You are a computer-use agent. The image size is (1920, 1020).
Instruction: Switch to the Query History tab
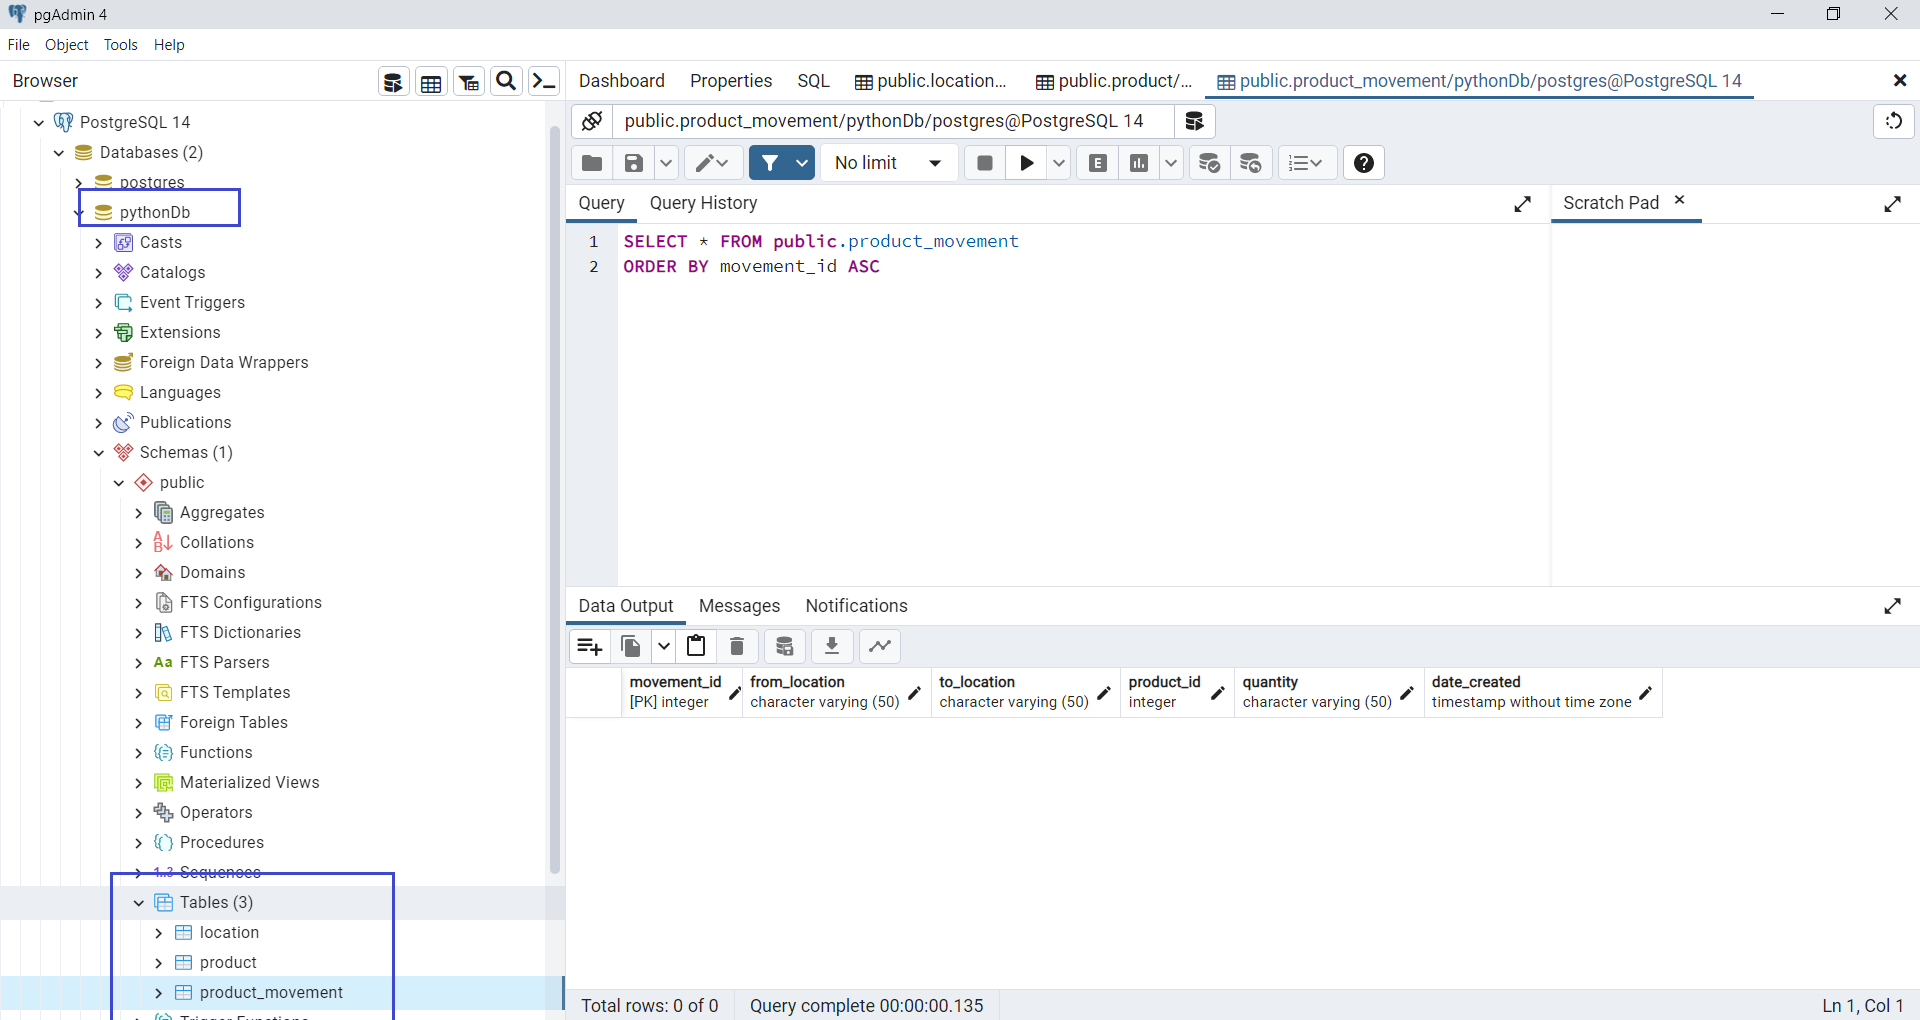coord(703,203)
